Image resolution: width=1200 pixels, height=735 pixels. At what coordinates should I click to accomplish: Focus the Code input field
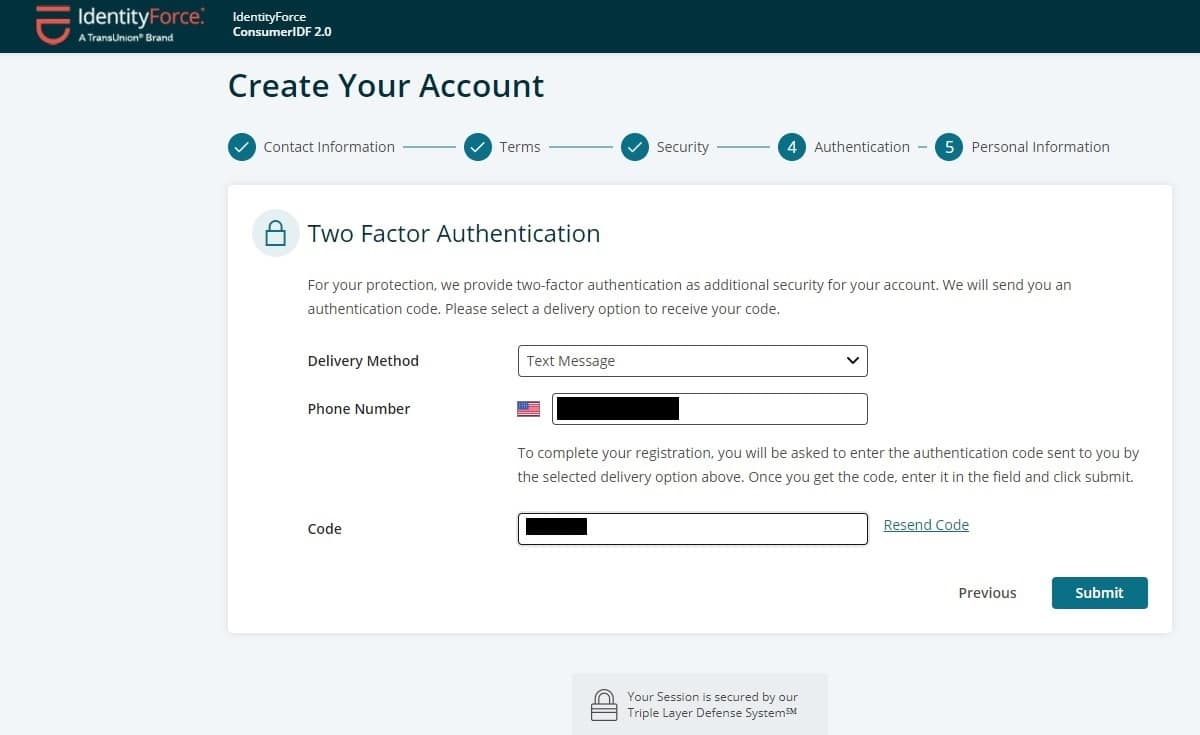click(x=692, y=529)
